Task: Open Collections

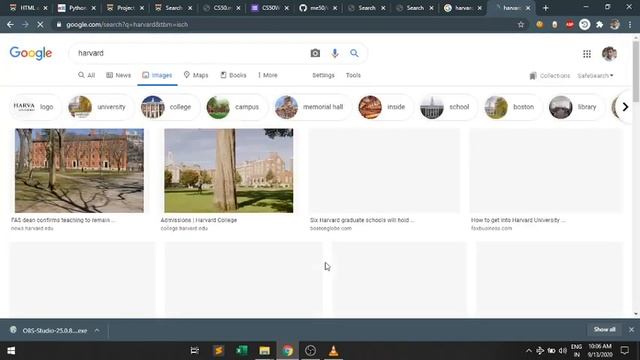Action: coord(550,76)
